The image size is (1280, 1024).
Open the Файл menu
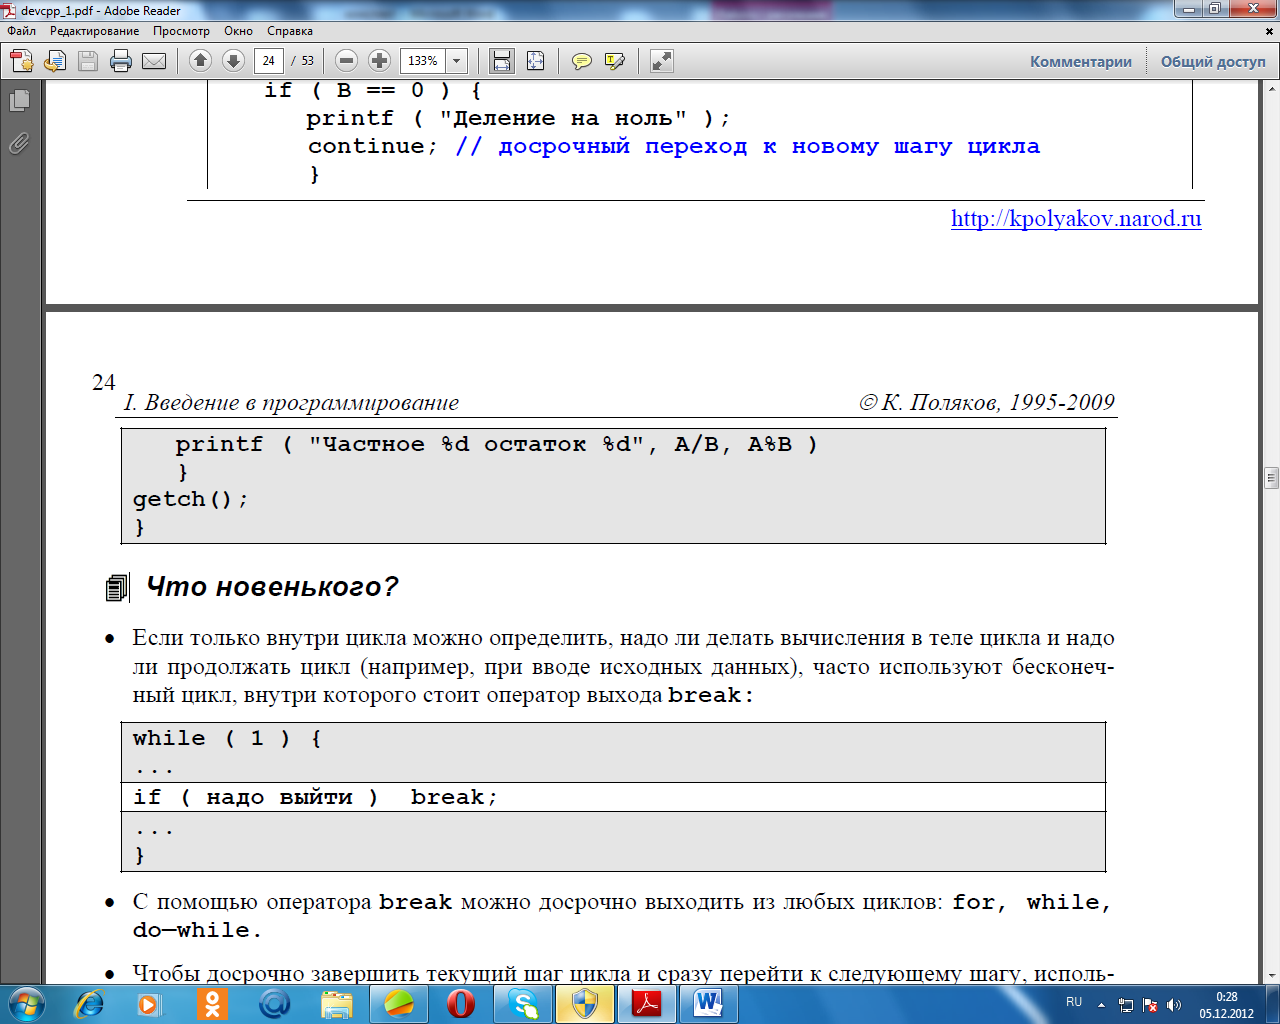(x=21, y=31)
